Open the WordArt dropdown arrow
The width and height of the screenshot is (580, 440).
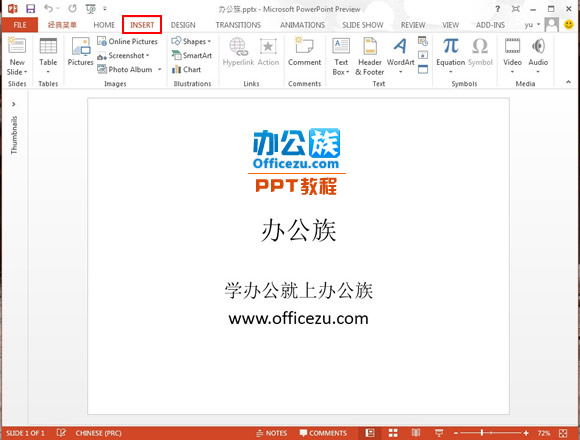click(x=401, y=72)
